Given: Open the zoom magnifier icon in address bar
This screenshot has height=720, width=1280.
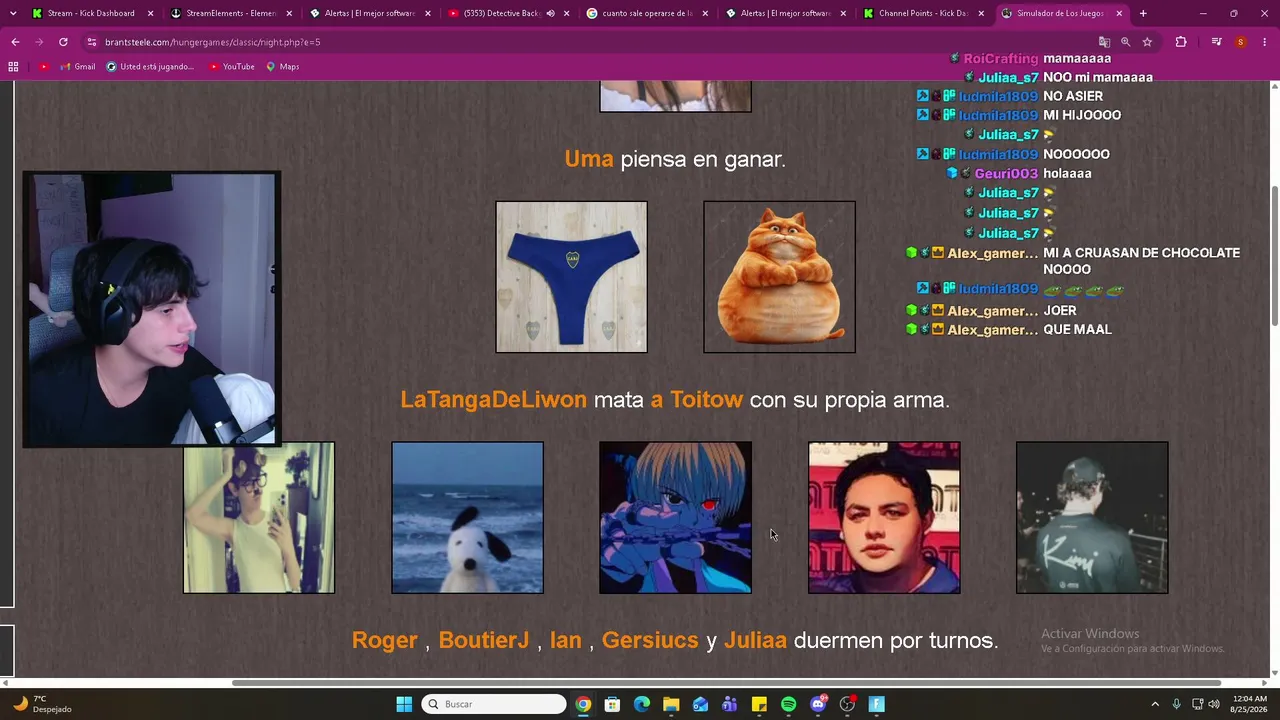Looking at the screenshot, I should coord(1125,42).
